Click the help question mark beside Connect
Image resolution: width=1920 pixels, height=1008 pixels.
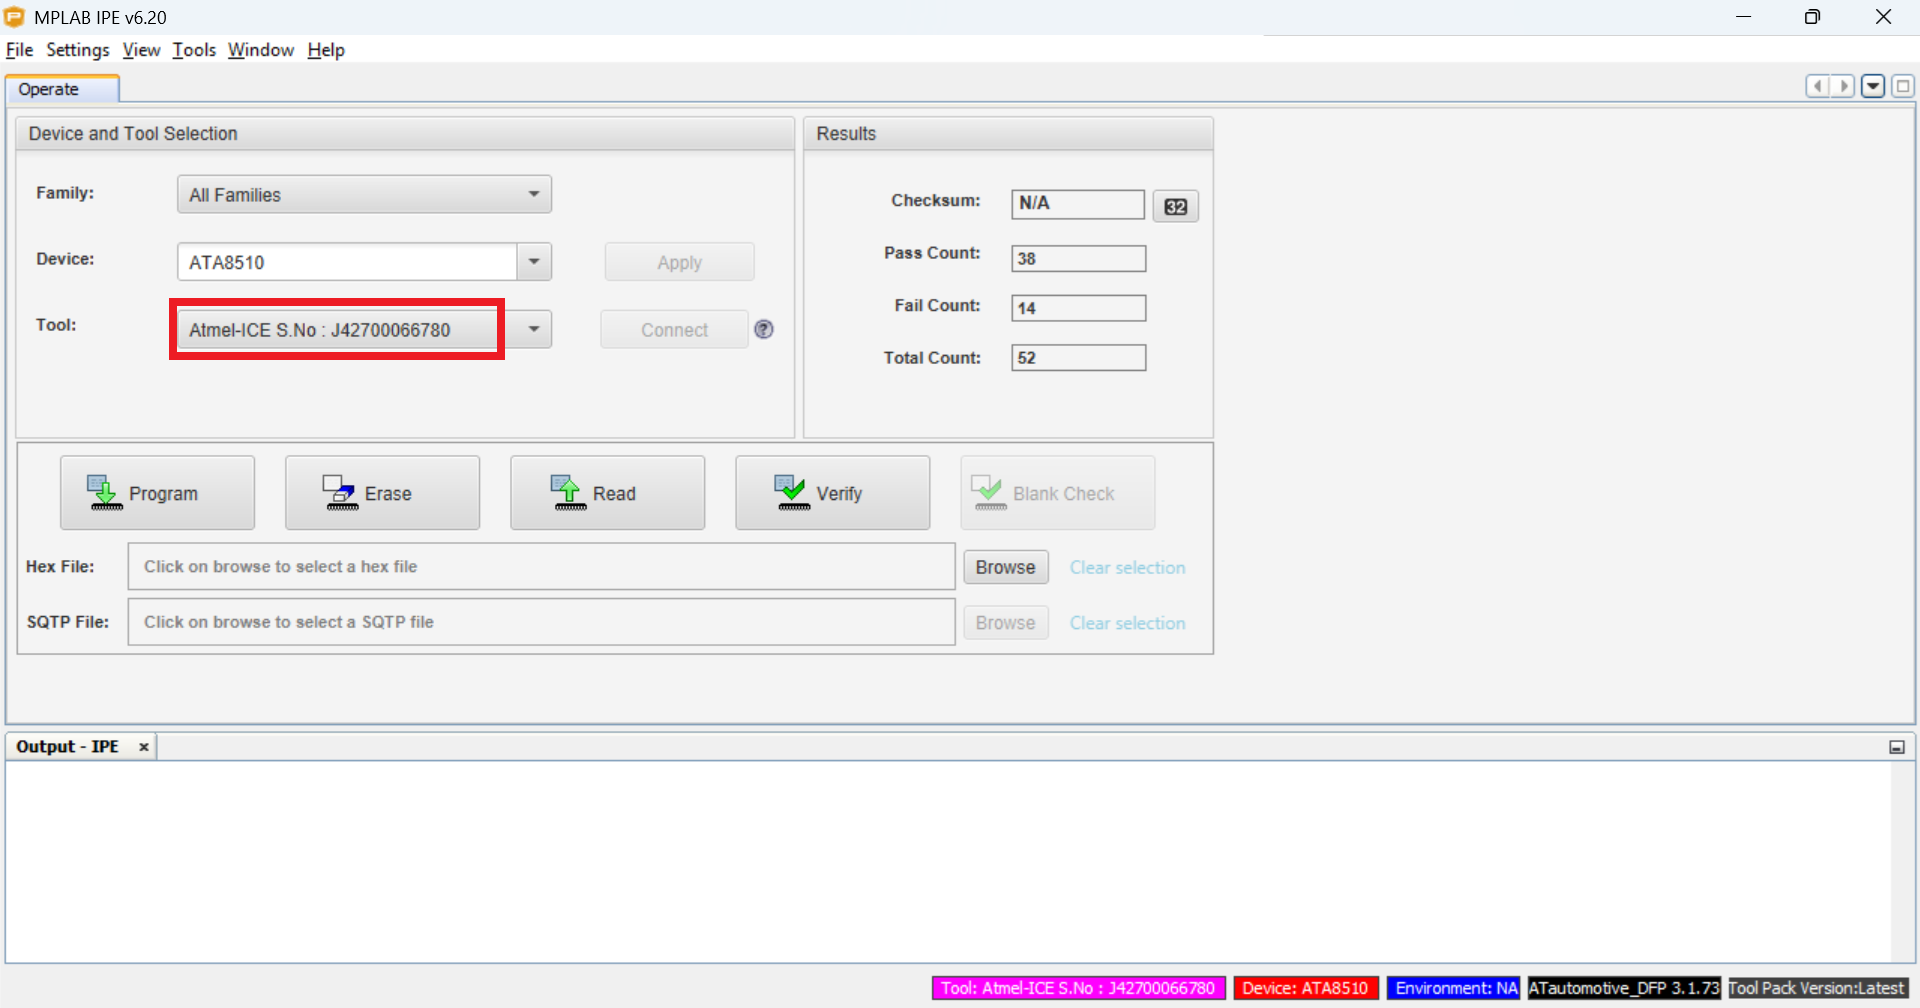764,329
